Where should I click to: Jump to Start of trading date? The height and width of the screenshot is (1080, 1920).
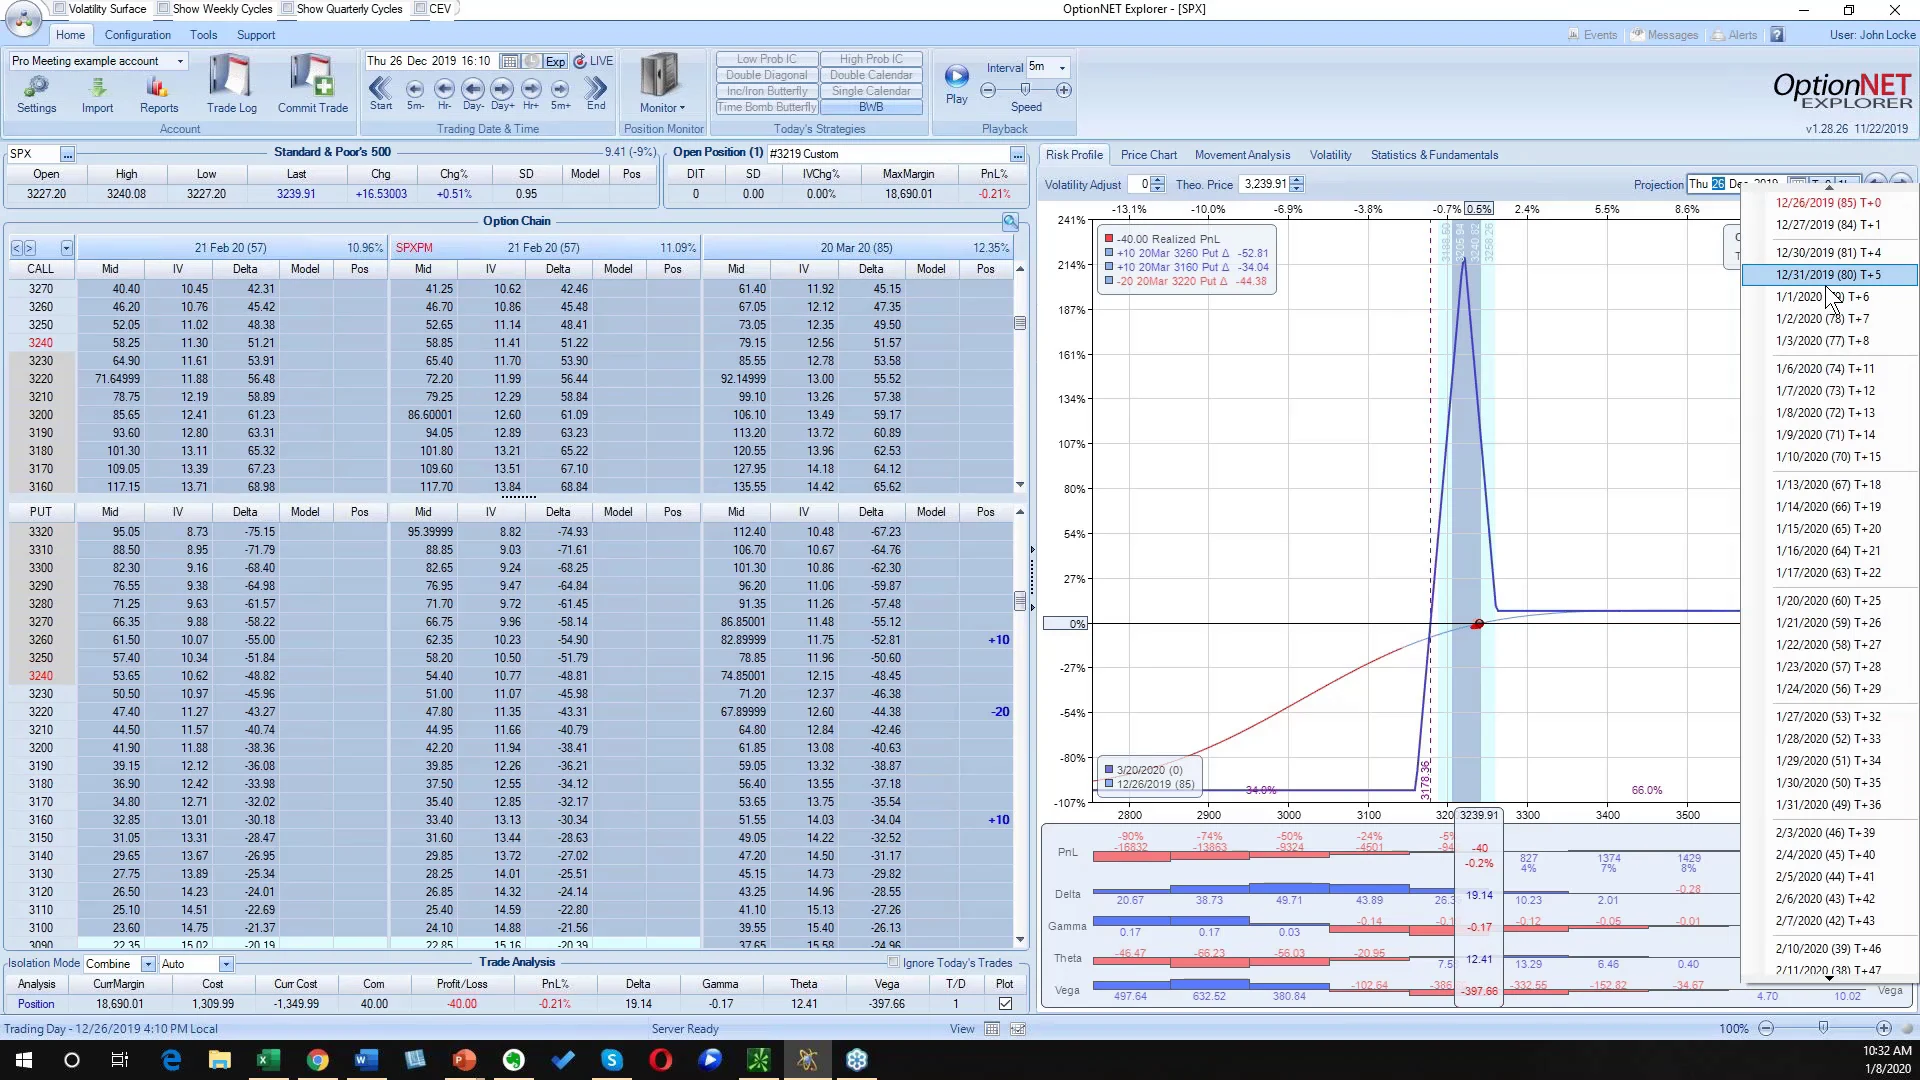coord(380,89)
